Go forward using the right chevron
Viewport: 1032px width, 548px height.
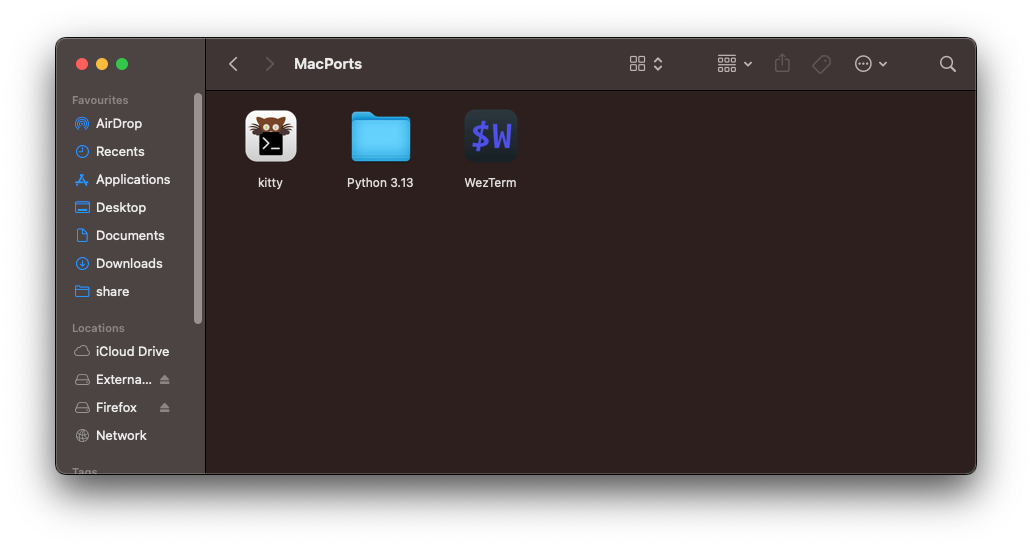[269, 64]
